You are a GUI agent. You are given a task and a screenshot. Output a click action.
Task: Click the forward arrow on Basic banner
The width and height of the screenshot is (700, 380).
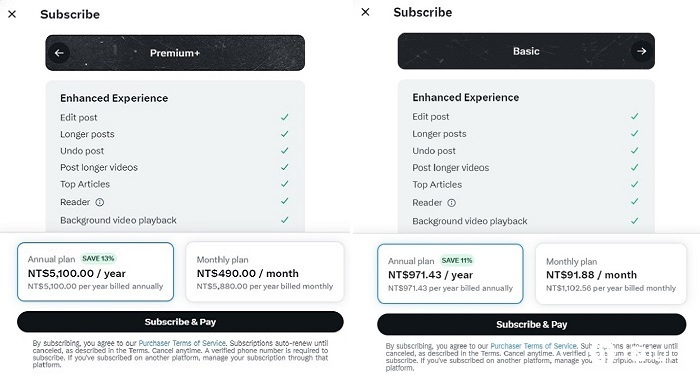(x=641, y=51)
